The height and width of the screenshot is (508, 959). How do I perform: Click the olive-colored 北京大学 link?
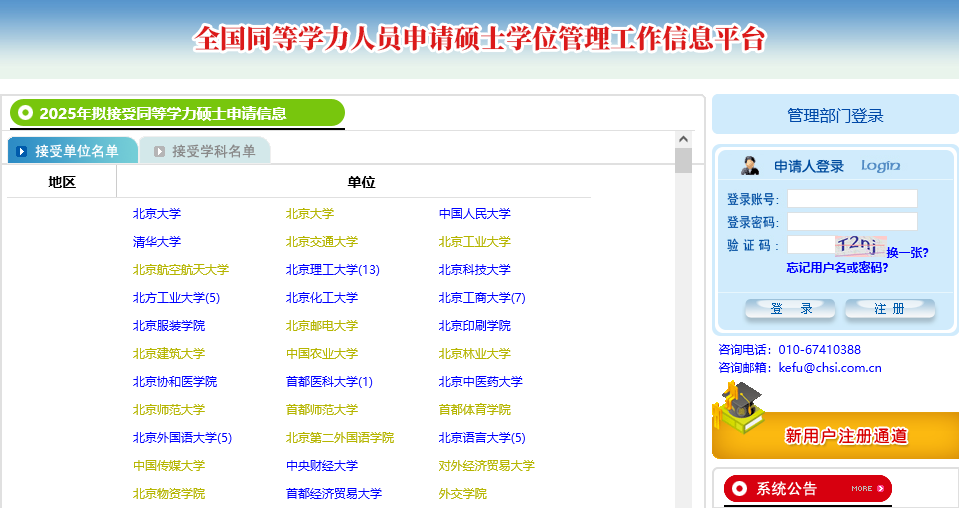click(309, 214)
